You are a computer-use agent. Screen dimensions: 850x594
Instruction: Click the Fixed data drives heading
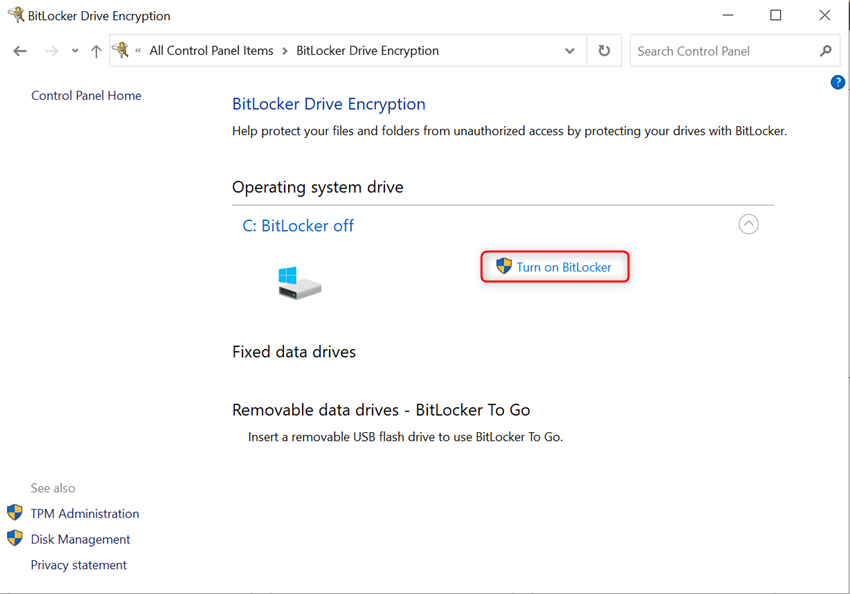[x=294, y=352]
